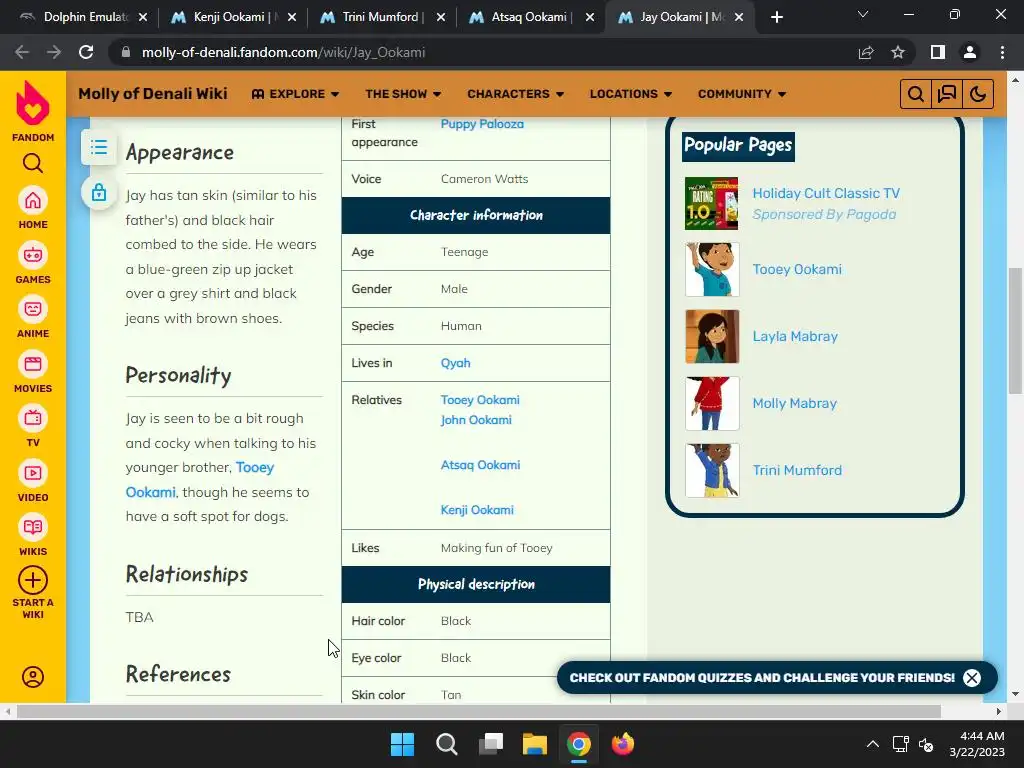This screenshot has height=768, width=1024.
Task: Open user profile icon in Fandom sidebar
Action: click(33, 677)
